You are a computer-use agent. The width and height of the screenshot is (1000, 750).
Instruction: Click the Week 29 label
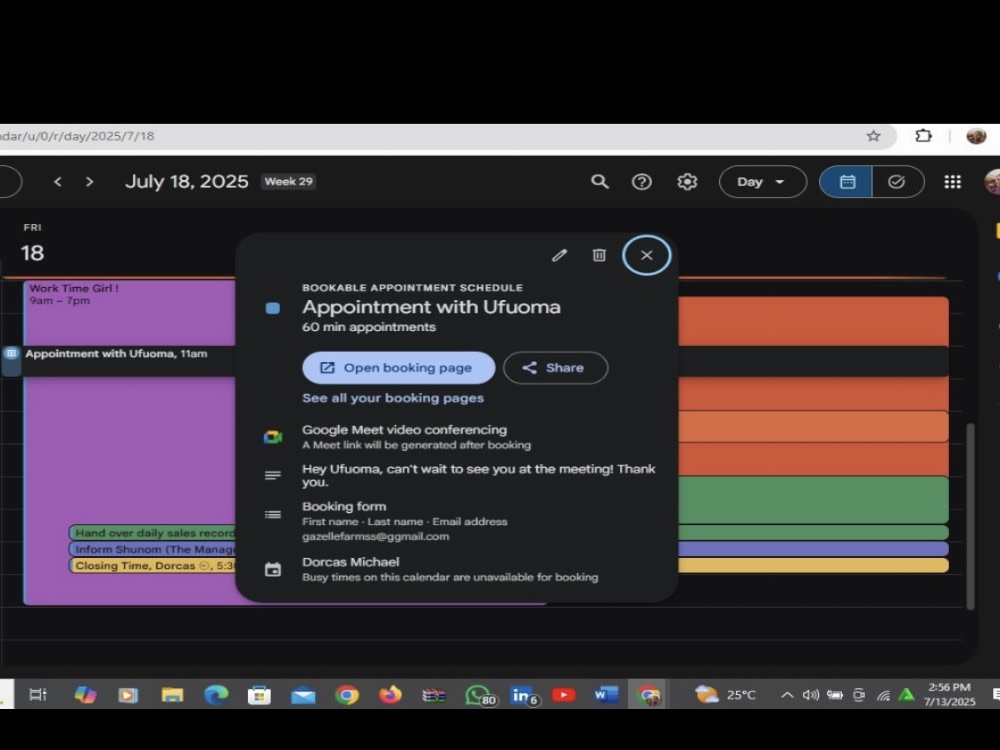coord(289,182)
